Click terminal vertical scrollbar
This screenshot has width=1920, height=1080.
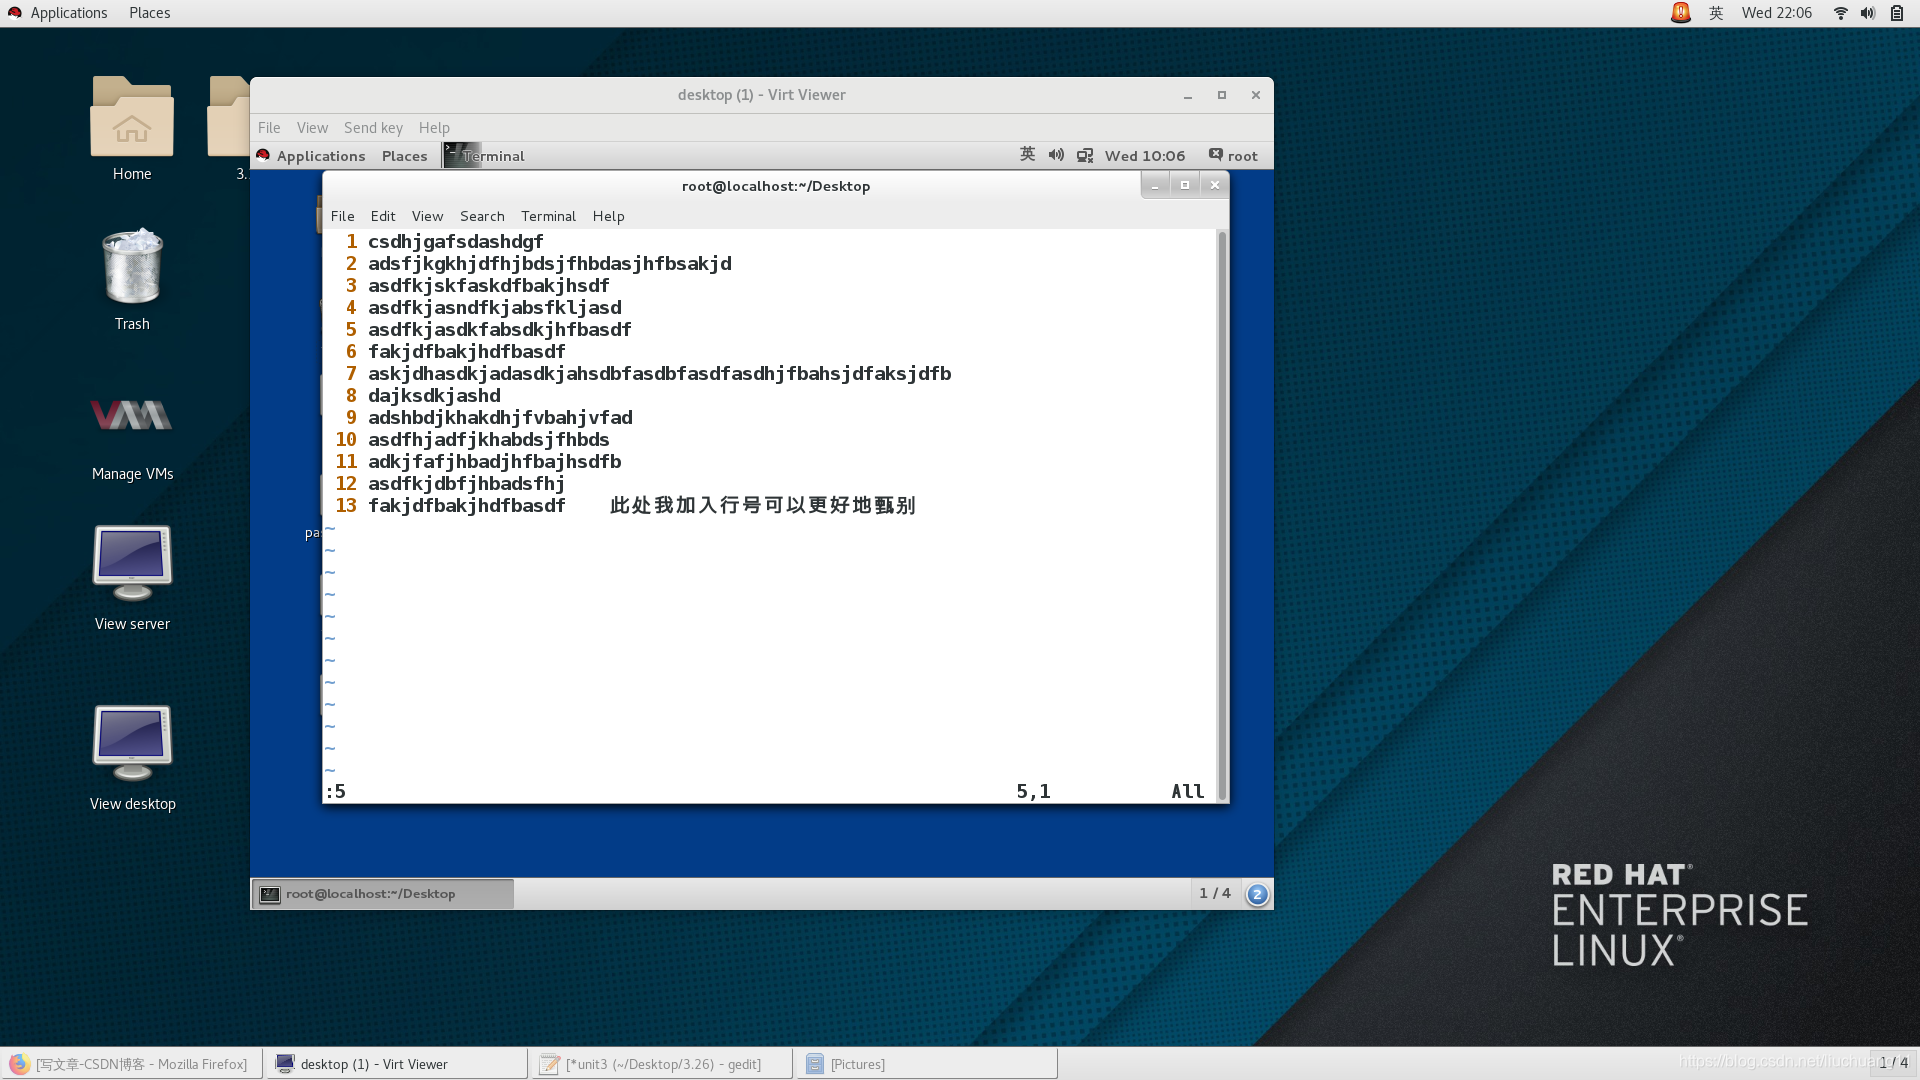click(1221, 515)
